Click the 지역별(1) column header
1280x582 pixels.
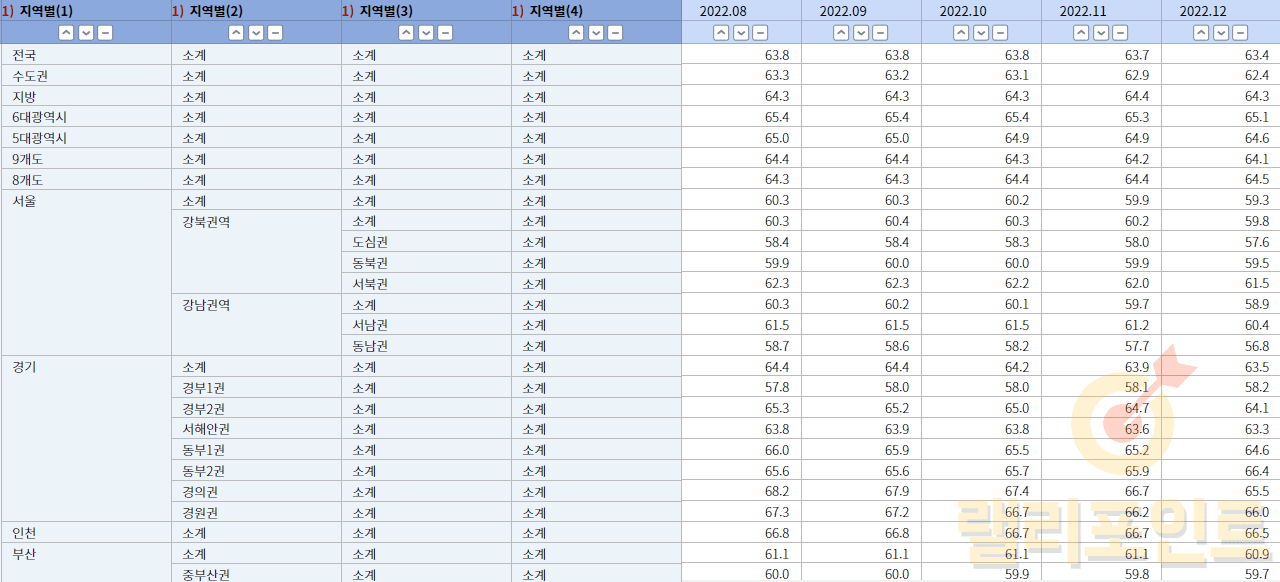[46, 11]
